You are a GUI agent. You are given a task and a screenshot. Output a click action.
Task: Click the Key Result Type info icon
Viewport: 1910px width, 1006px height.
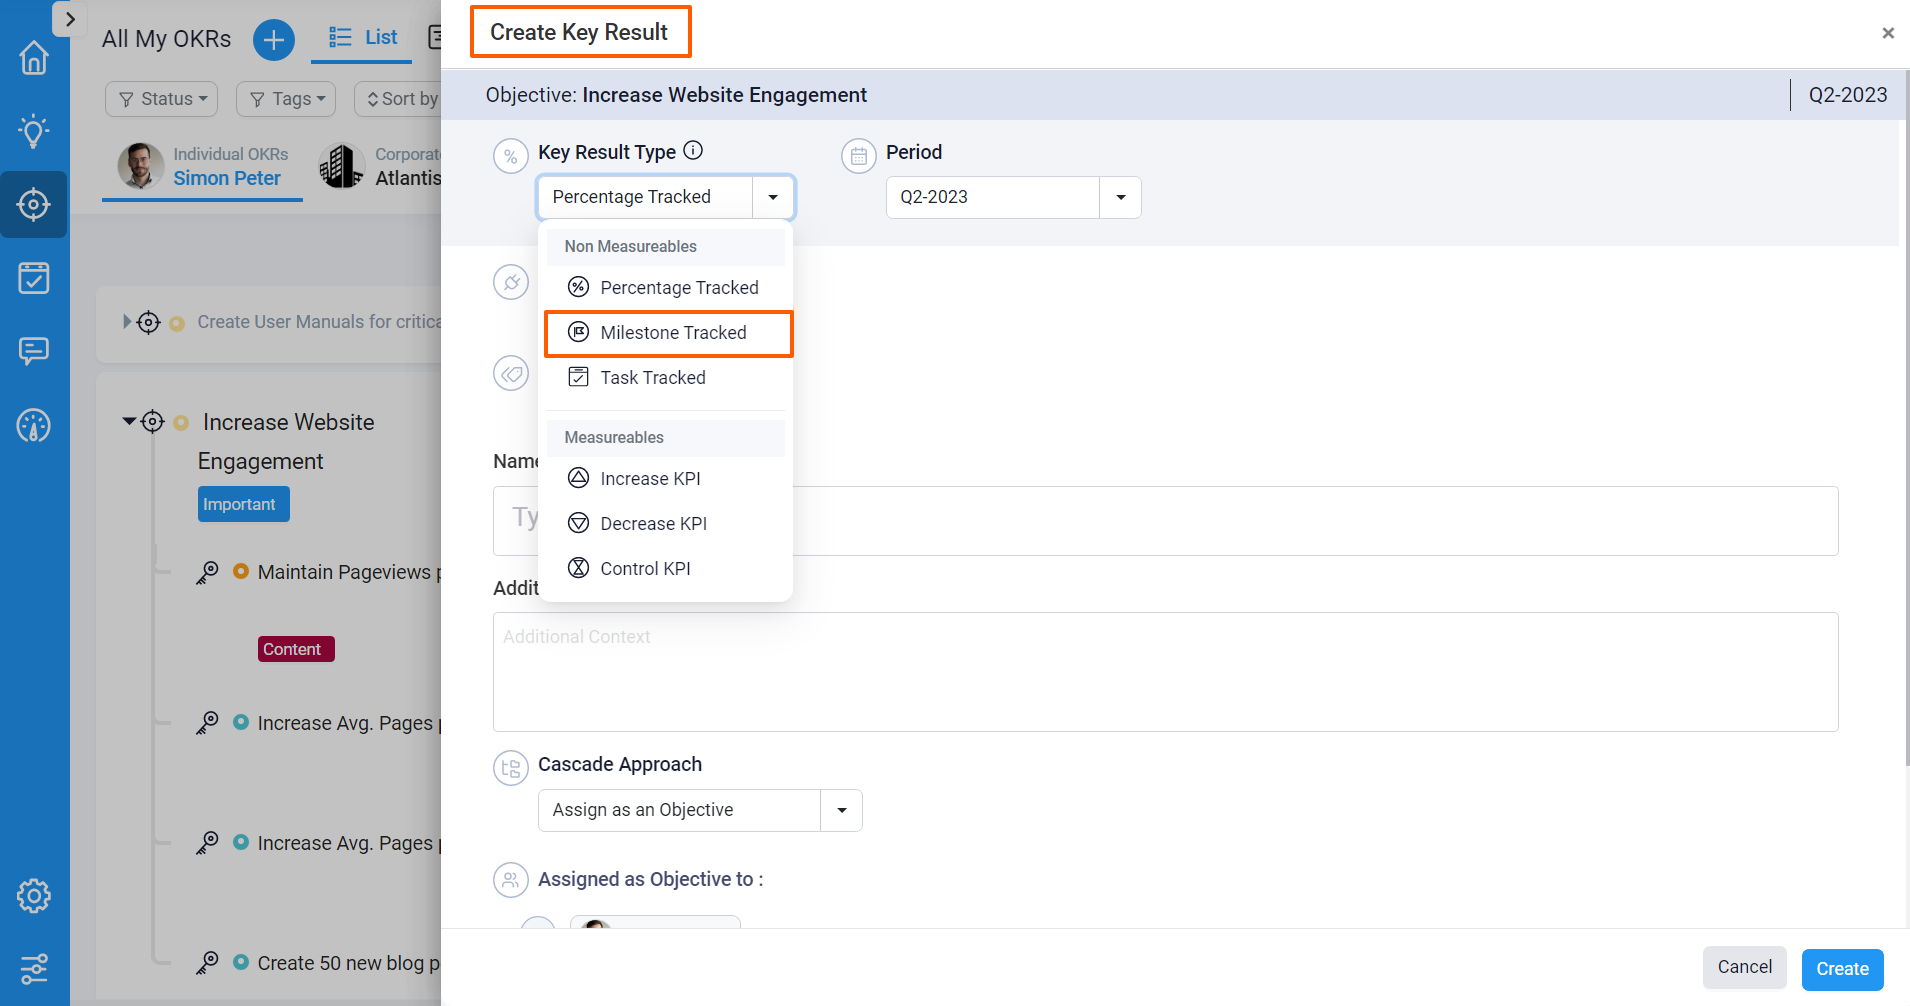pyautogui.click(x=693, y=151)
